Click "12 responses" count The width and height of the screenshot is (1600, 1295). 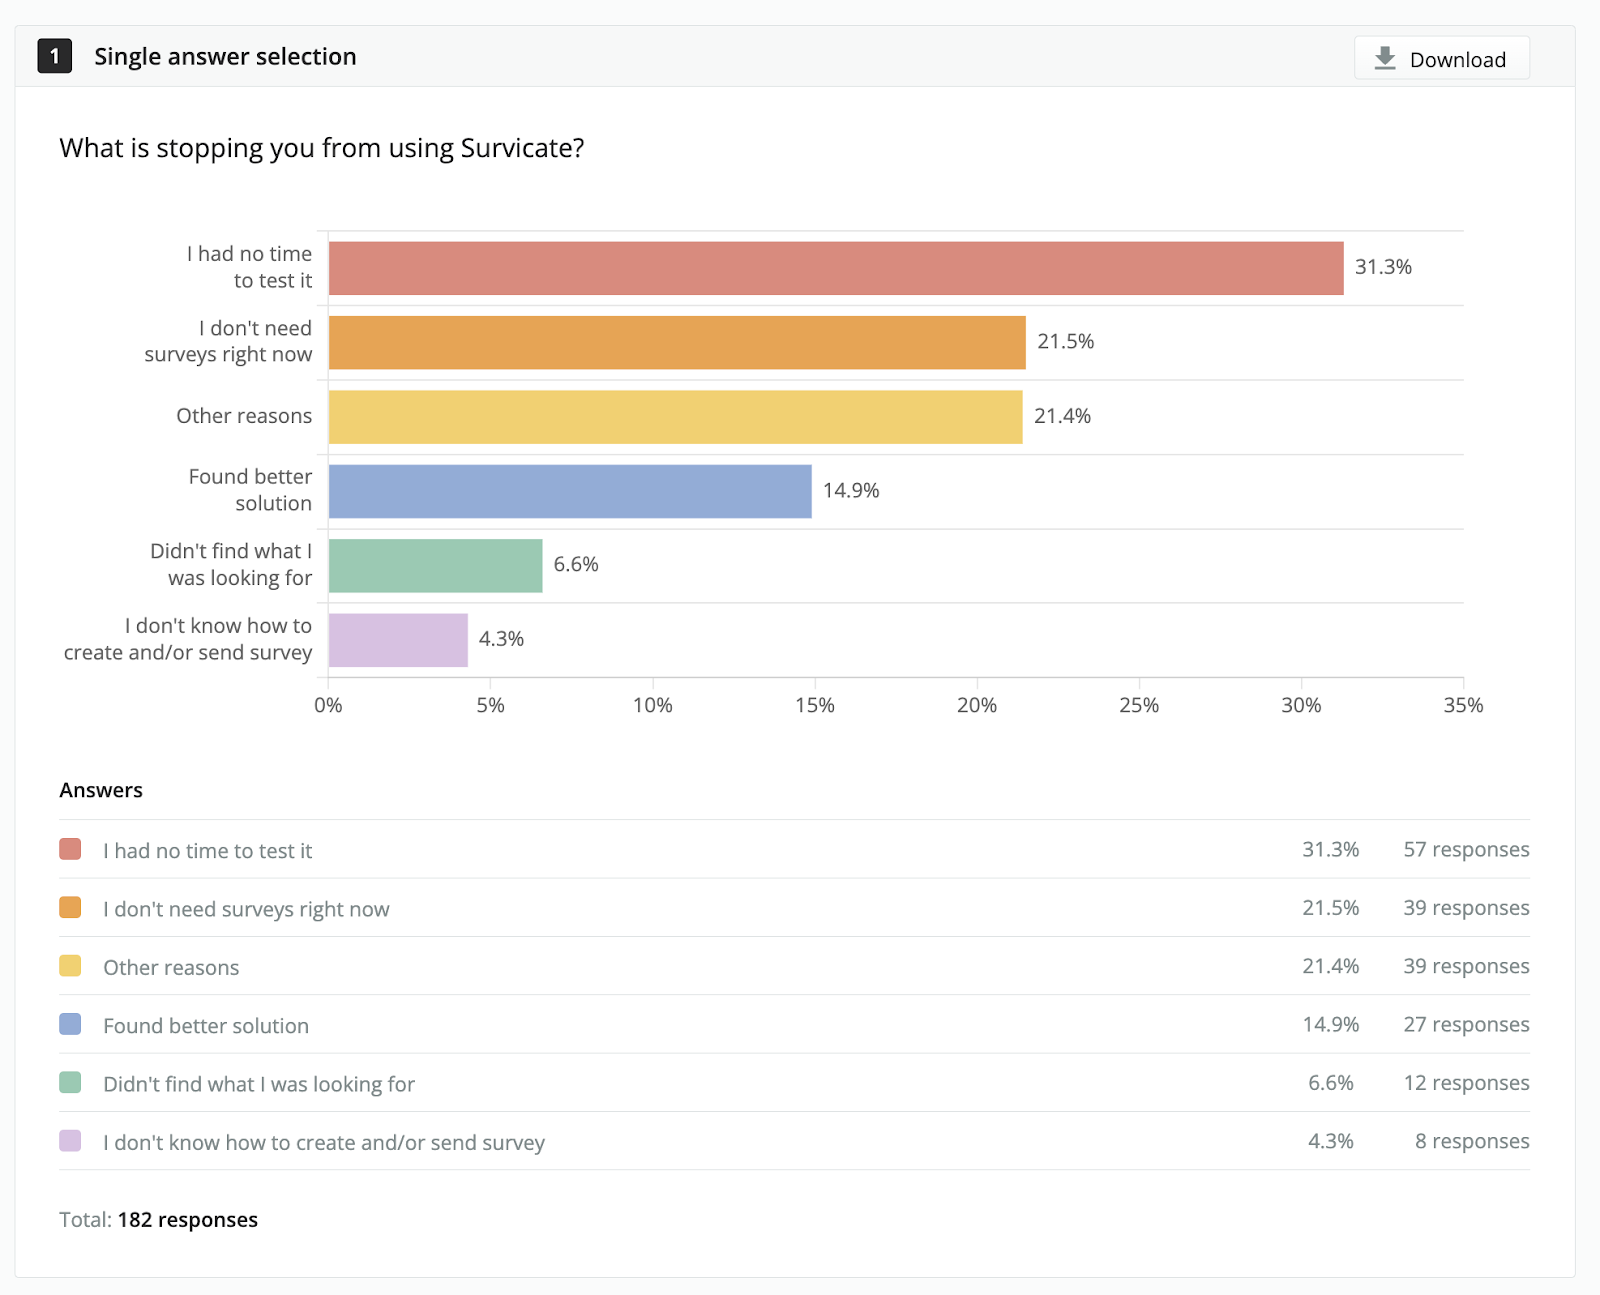[1466, 1082]
